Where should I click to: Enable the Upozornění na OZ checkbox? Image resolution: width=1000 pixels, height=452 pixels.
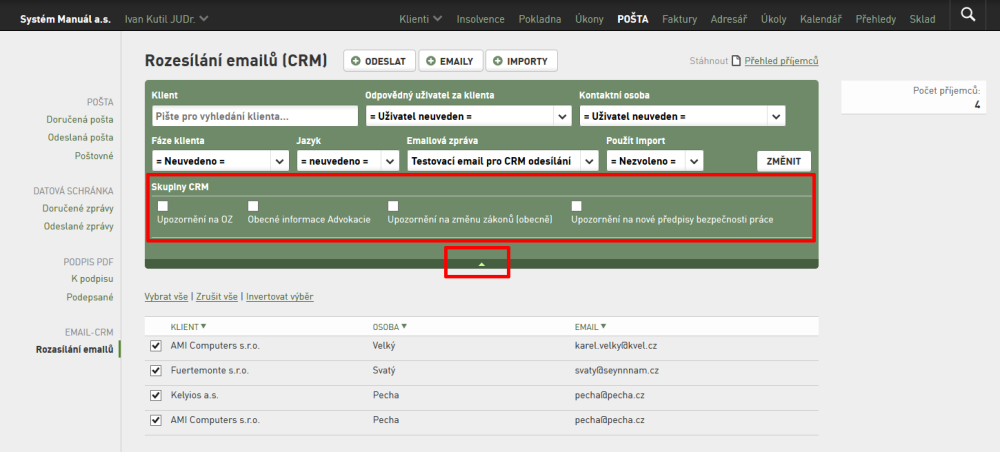point(163,206)
